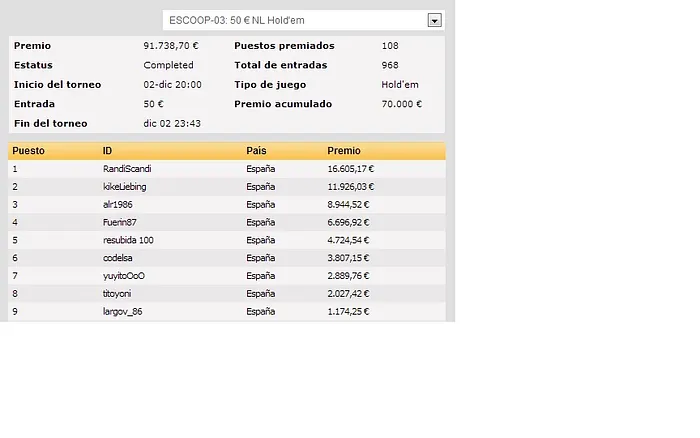Image resolution: width=700 pixels, height=438 pixels.
Task: Click the end time dic 02 23:43
Action: (x=172, y=124)
